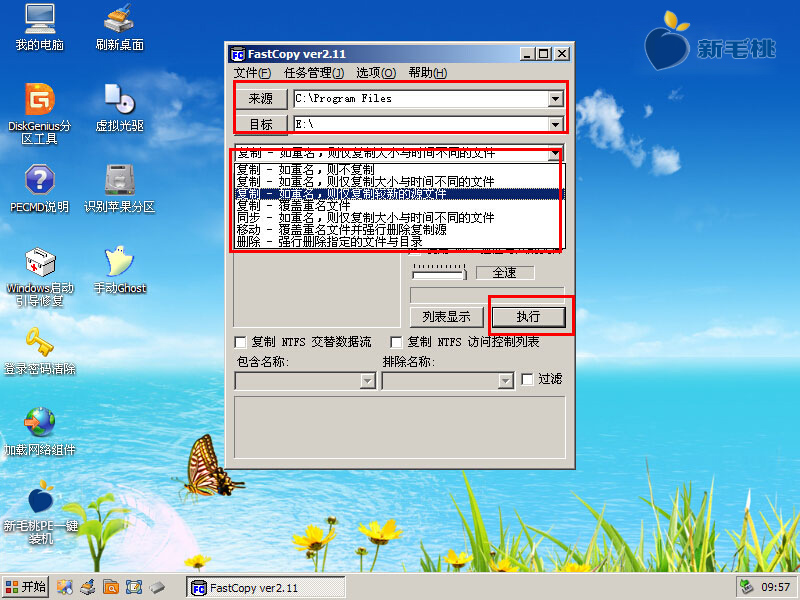800x600 pixels.
Task: Click the brush quick launch icon in the taskbar
Action: point(88,587)
